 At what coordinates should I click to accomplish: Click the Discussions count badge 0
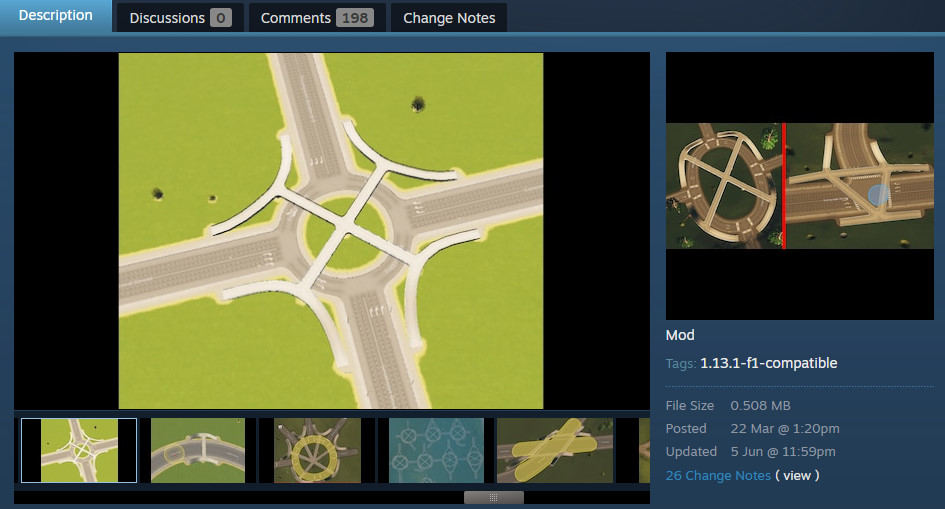pyautogui.click(x=221, y=18)
